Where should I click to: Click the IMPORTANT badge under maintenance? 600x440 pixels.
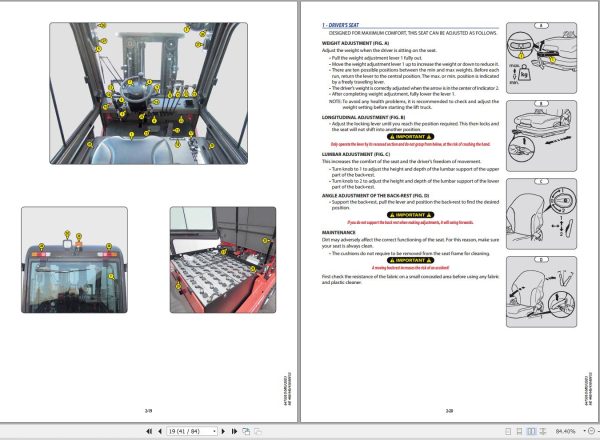[410, 260]
